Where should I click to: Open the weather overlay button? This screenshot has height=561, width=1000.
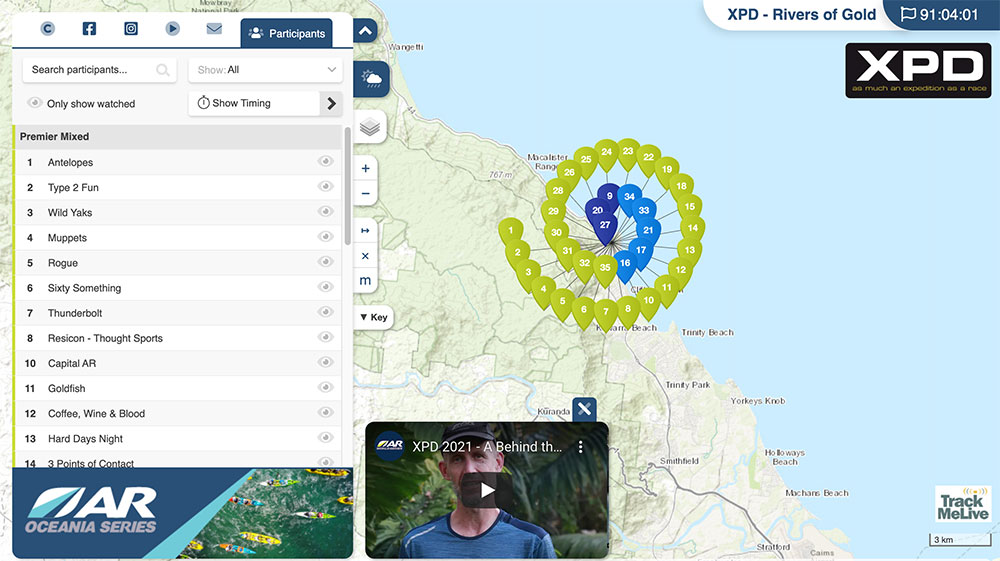(x=371, y=79)
